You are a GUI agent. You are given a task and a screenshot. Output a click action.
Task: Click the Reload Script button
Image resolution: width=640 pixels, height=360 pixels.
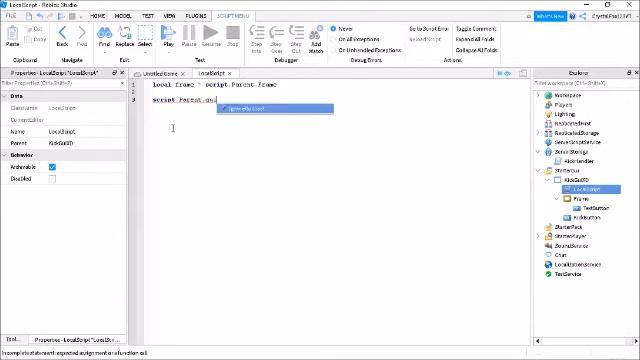click(425, 39)
